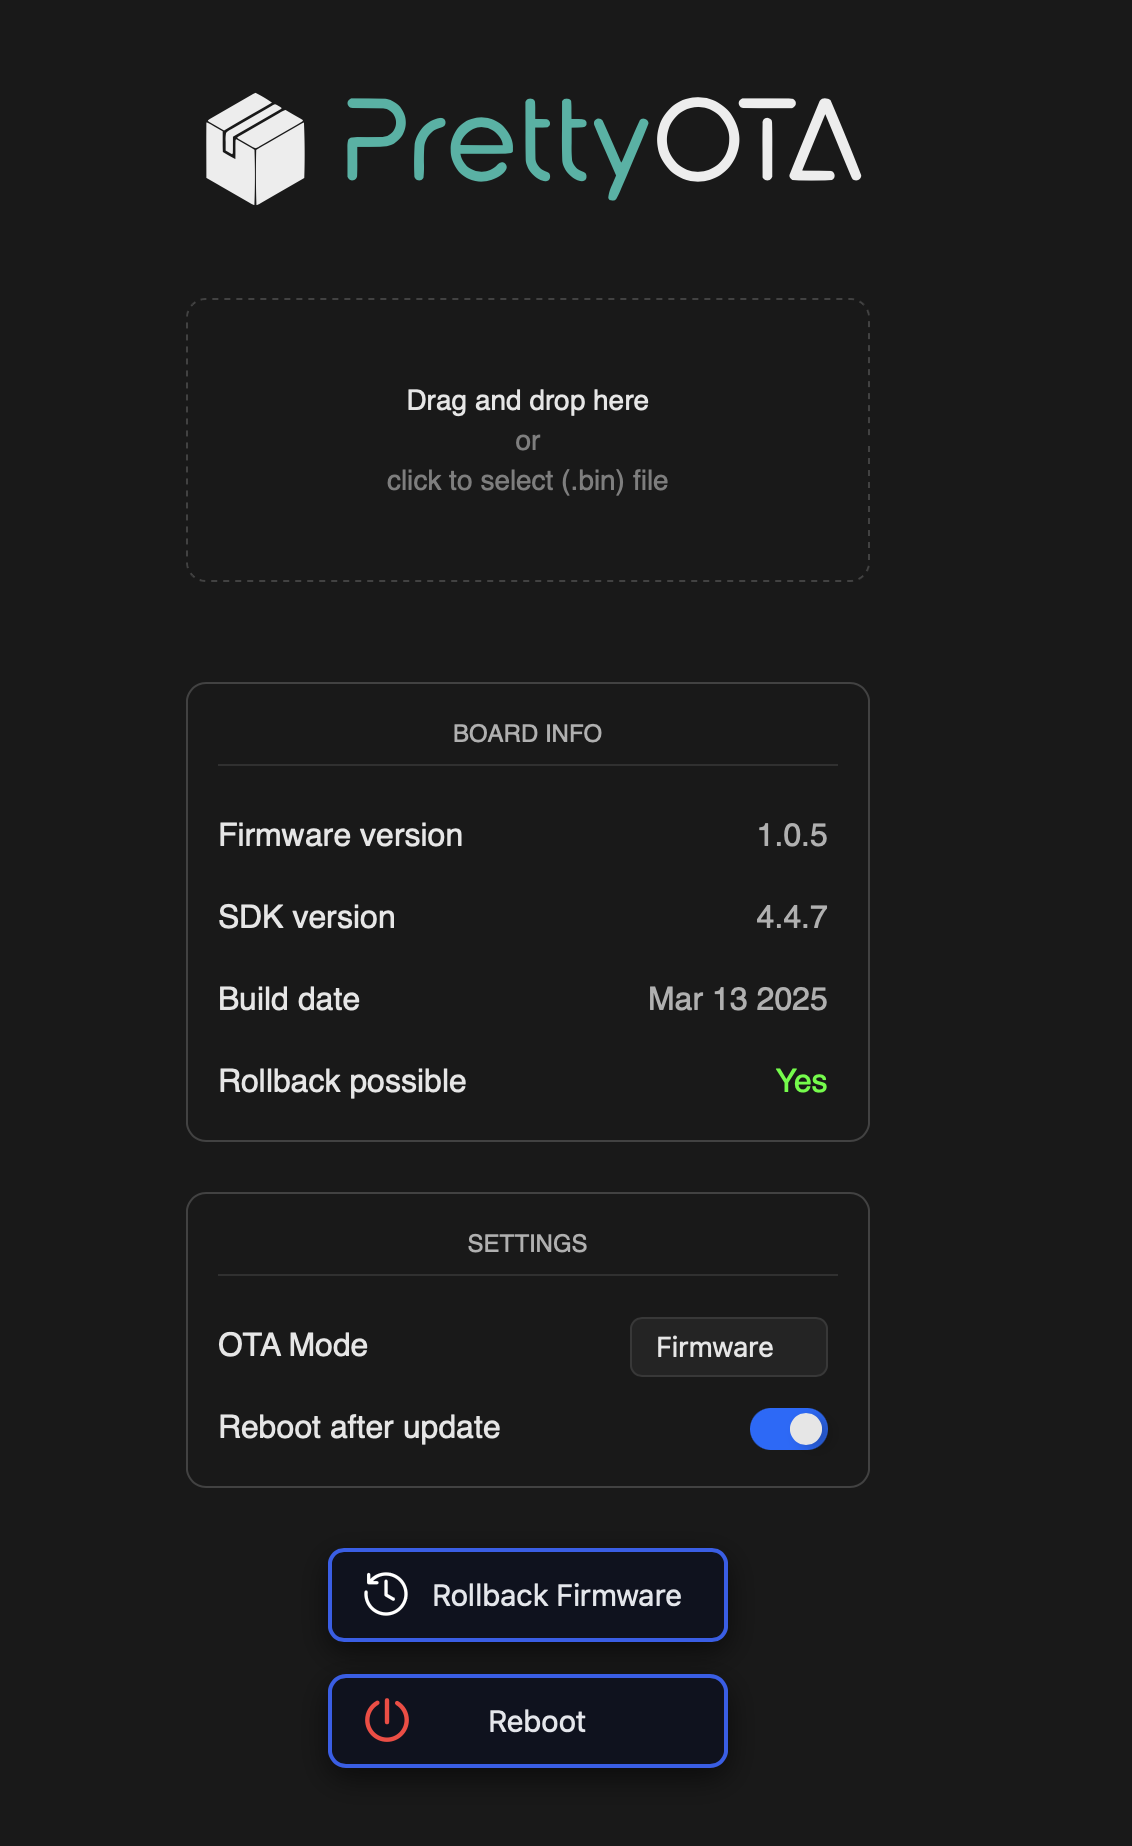Viewport: 1132px width, 1846px height.
Task: Click the 'Drag and drop here' text
Action: click(527, 401)
